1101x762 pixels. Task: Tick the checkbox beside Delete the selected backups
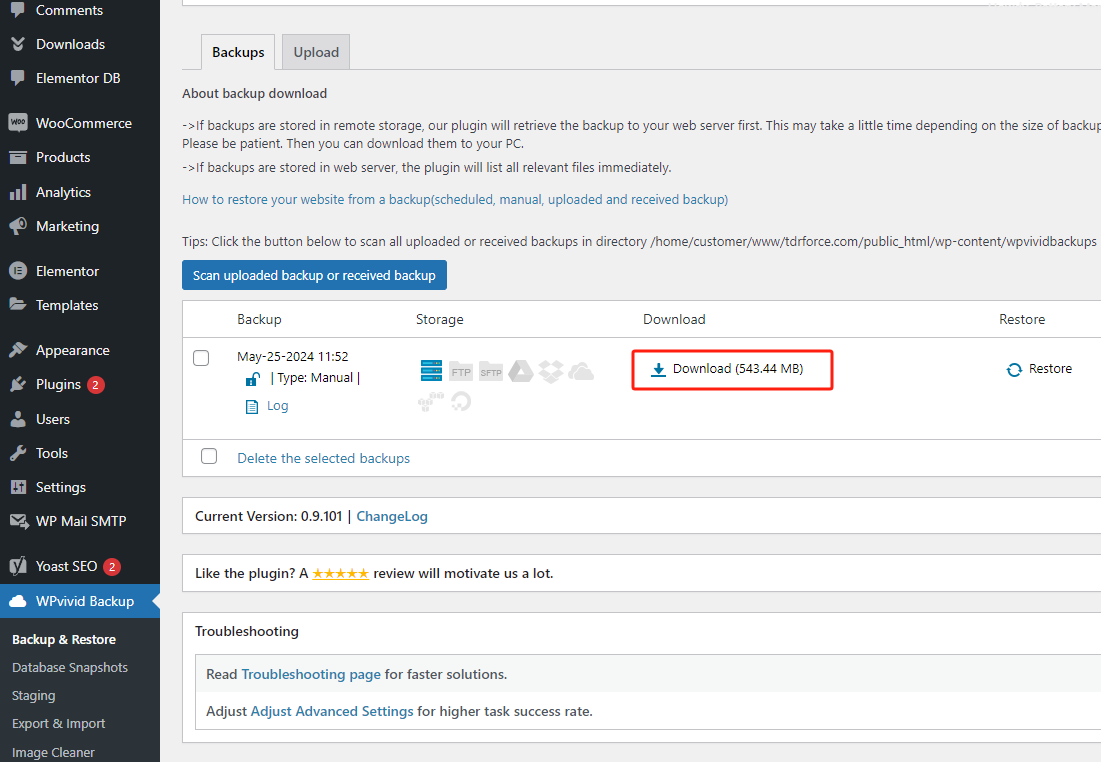pyautogui.click(x=209, y=456)
